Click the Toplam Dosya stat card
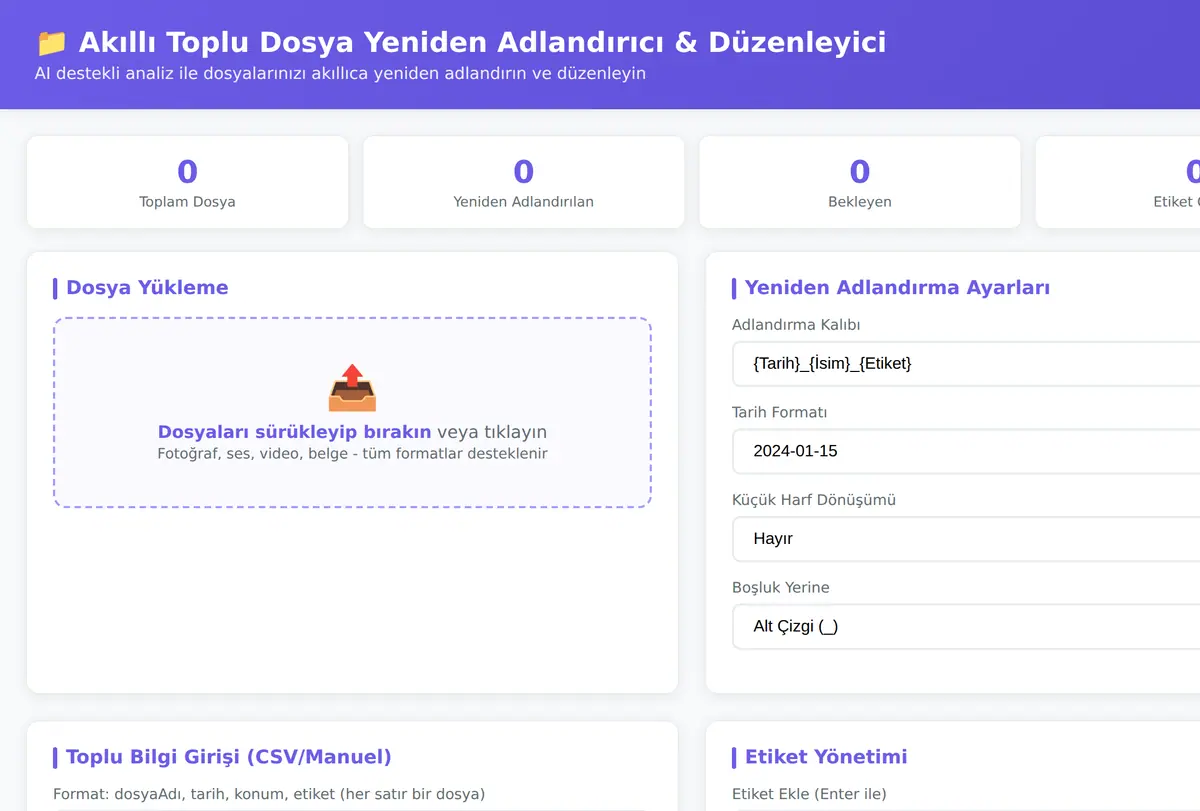 [188, 182]
